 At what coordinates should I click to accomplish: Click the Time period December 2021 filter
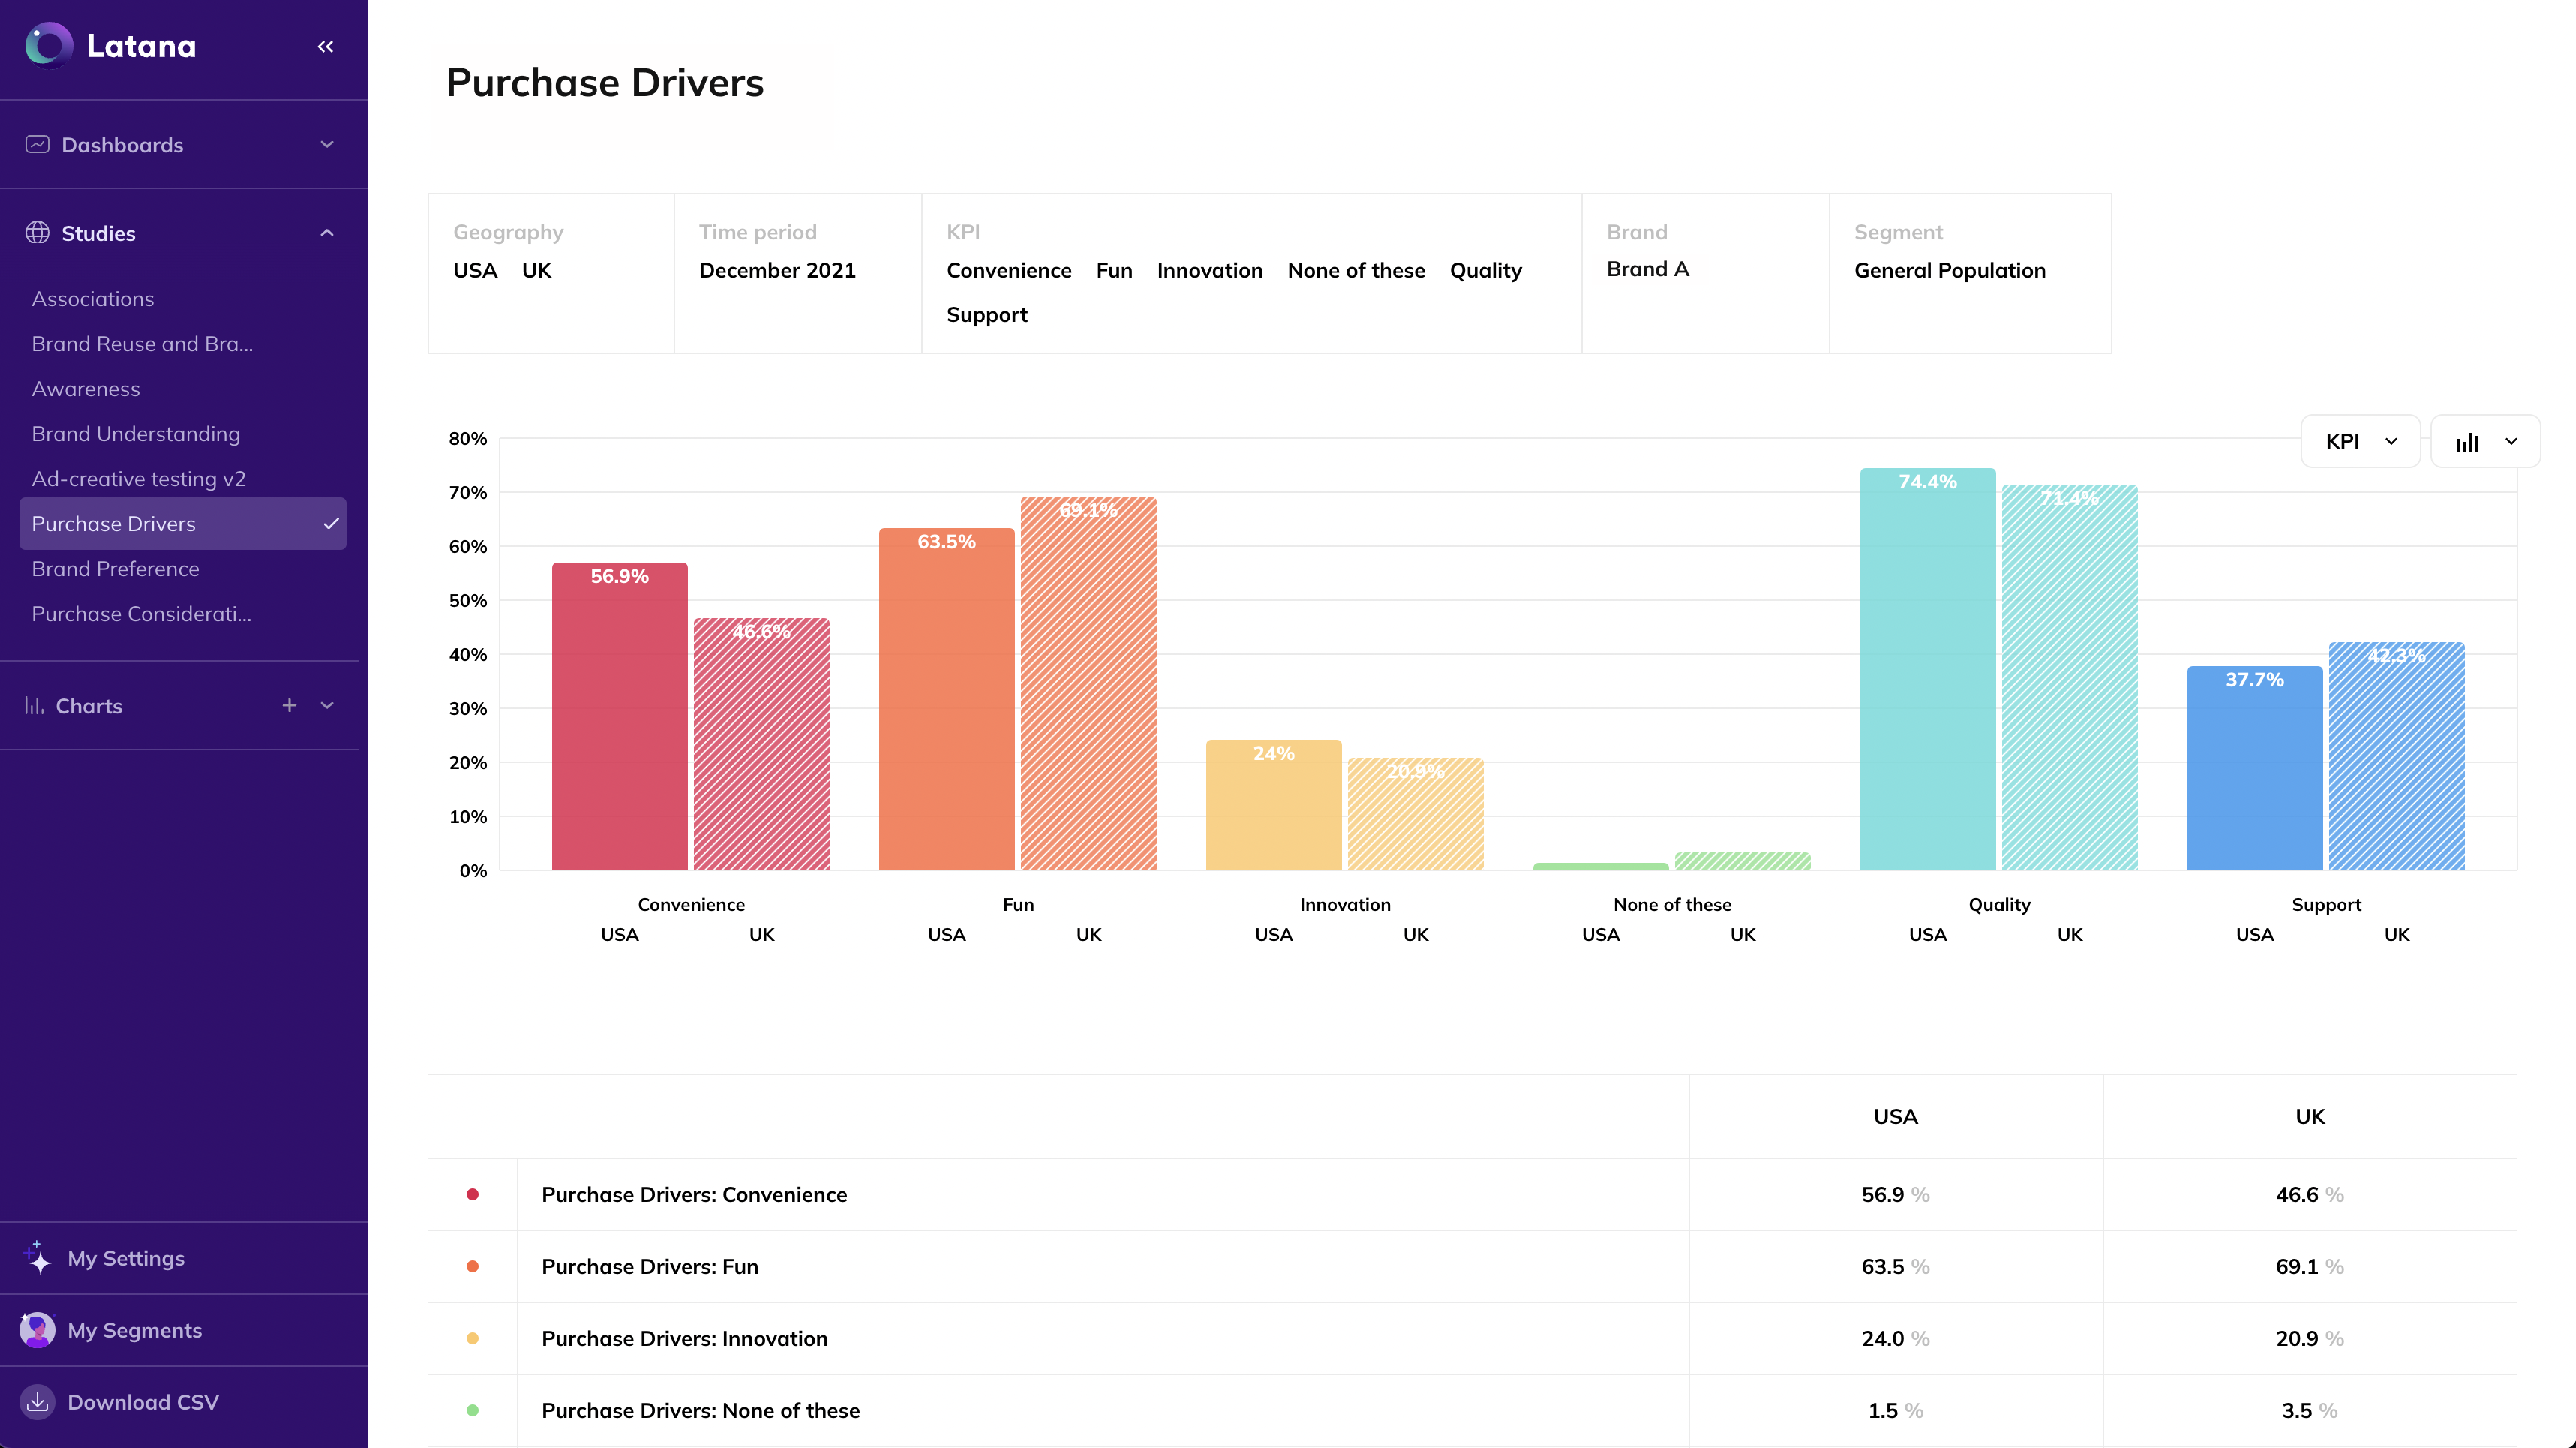777,270
